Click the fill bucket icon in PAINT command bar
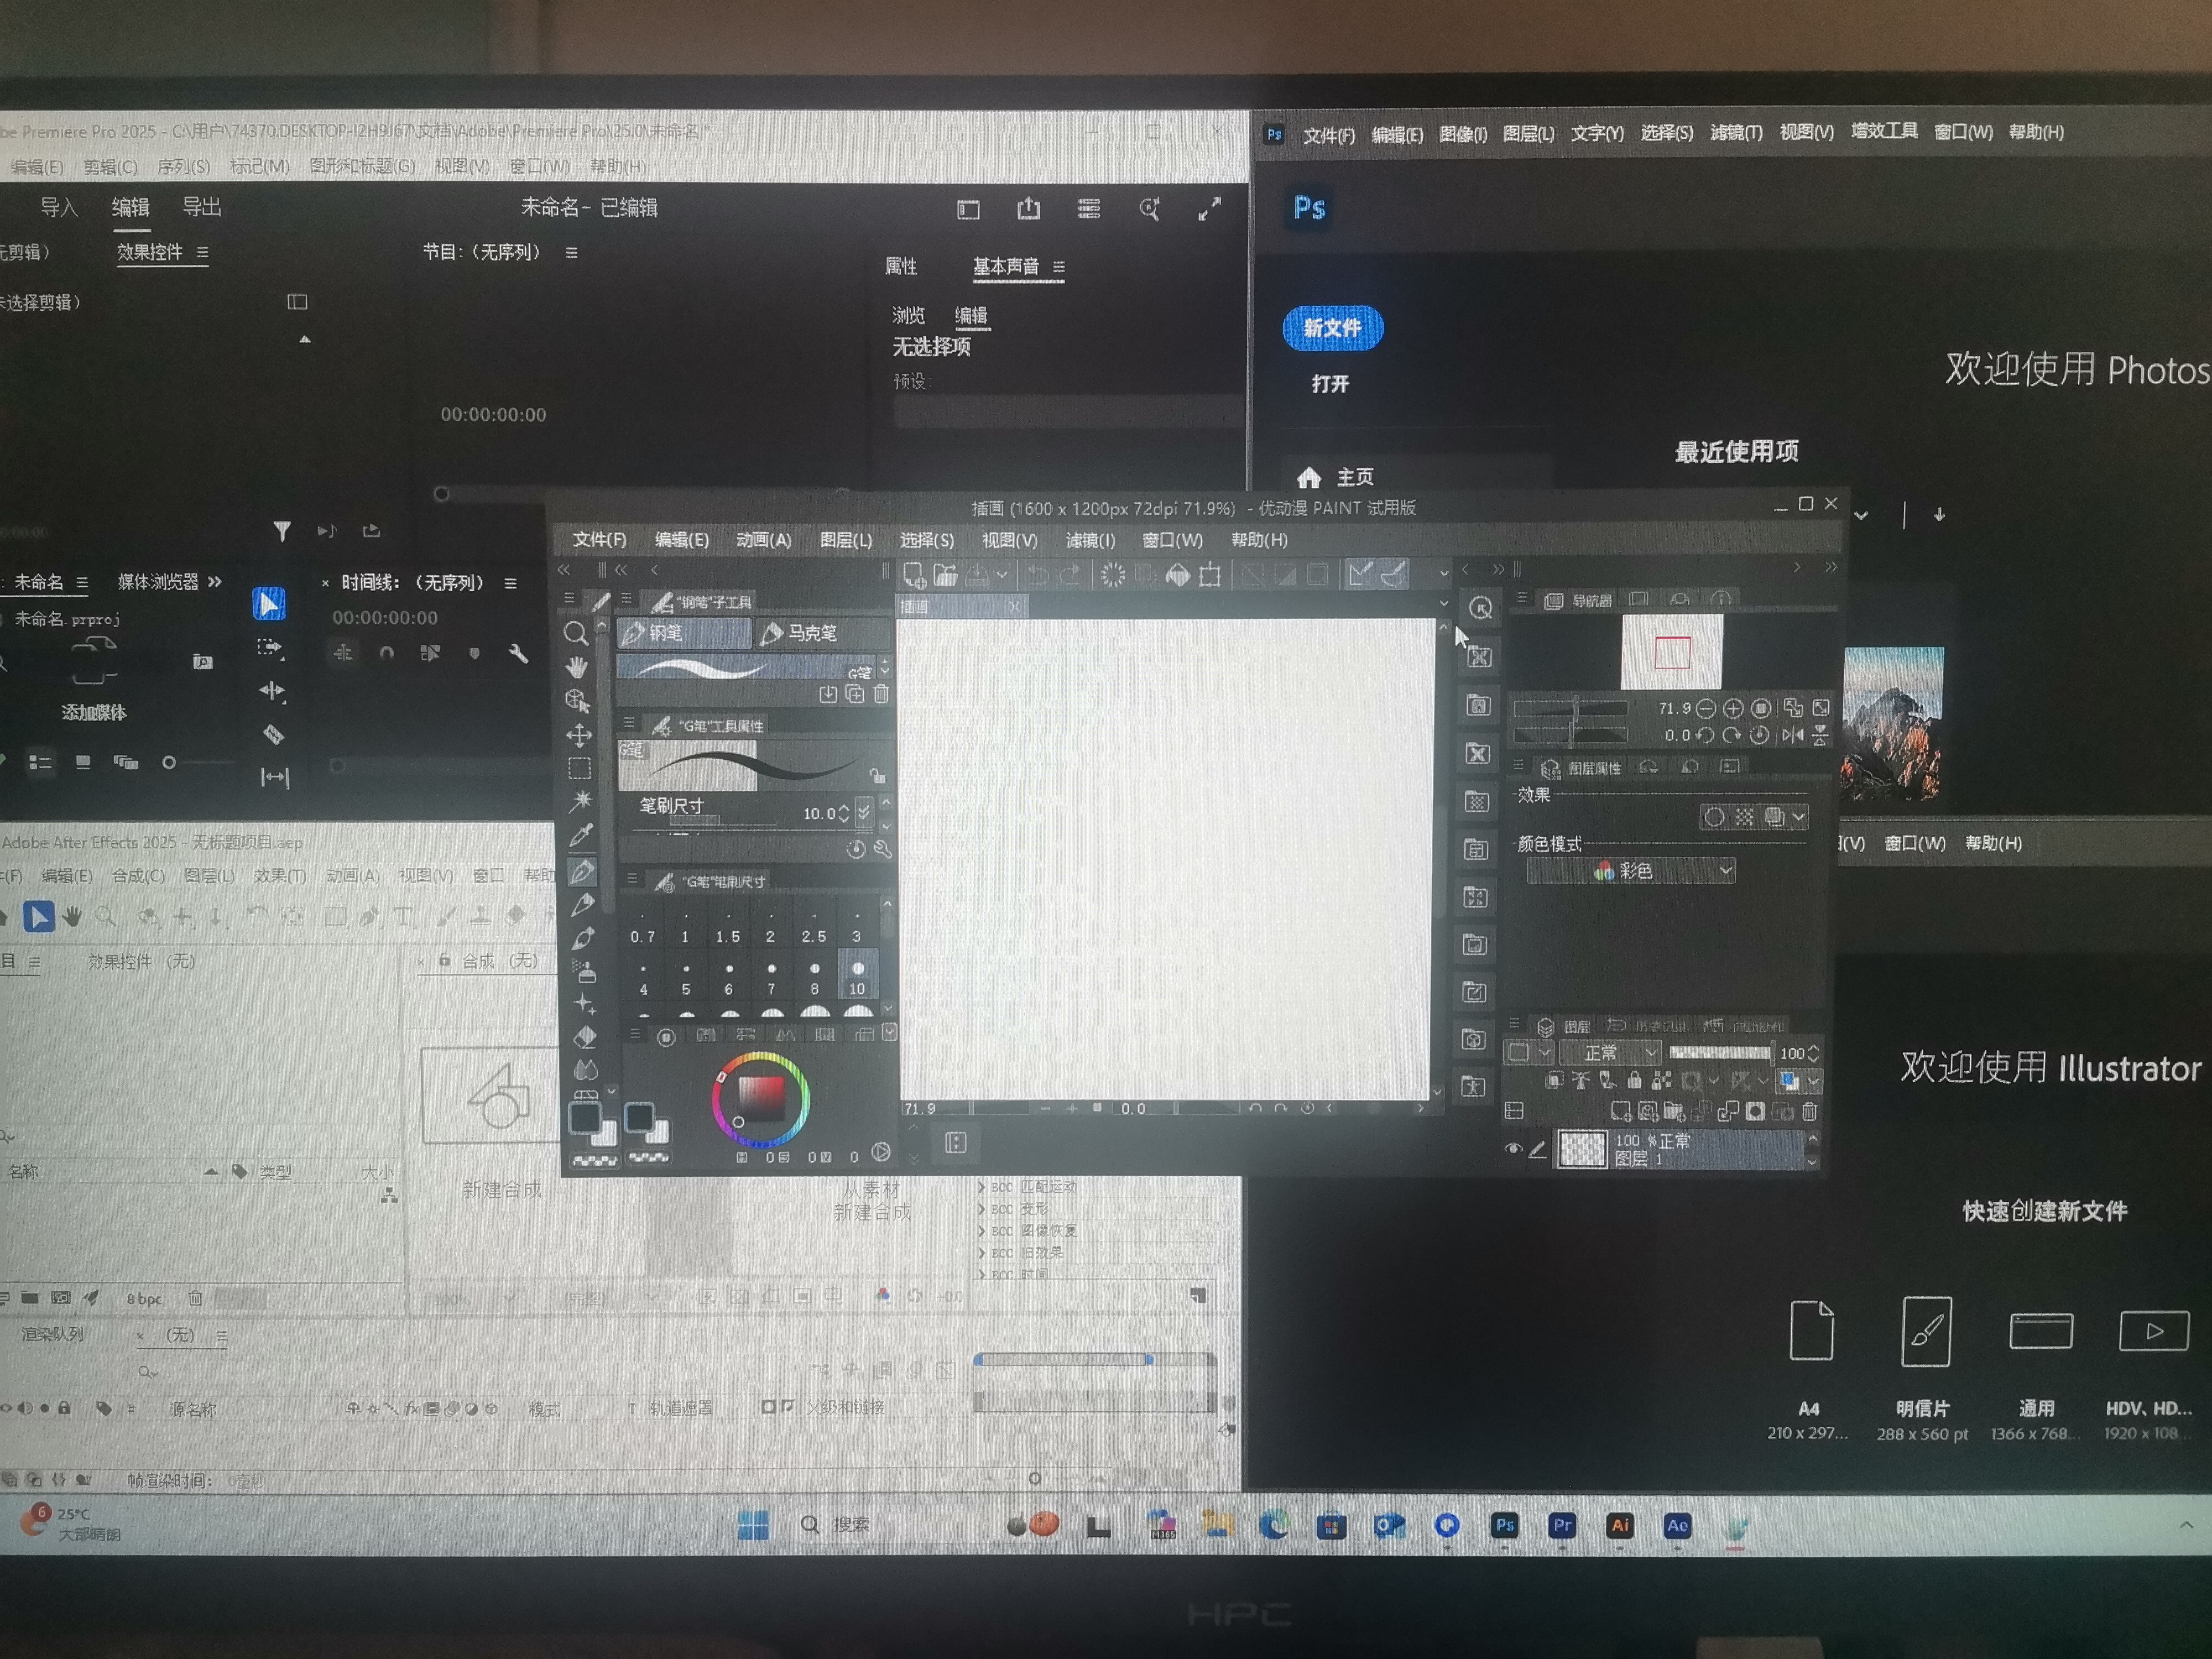The width and height of the screenshot is (2212, 1659). 1178,575
